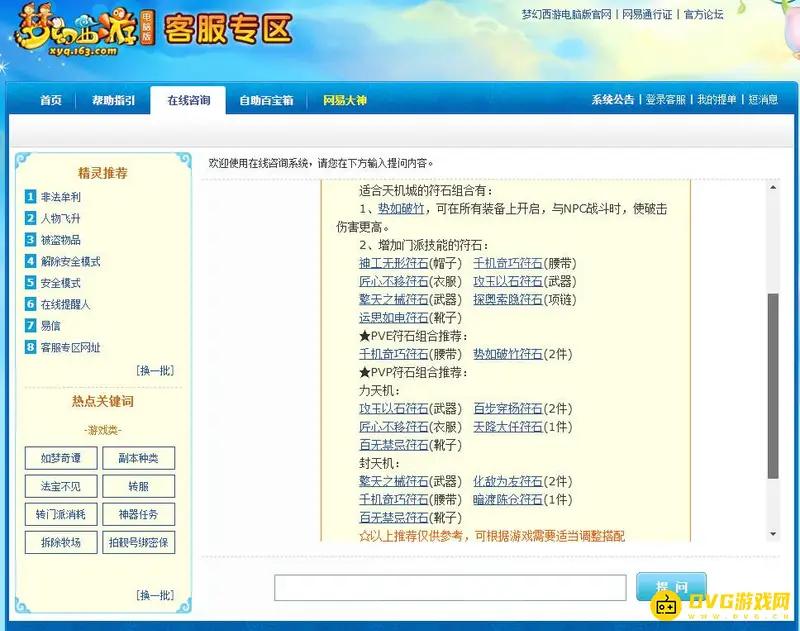This screenshot has width=800, height=631.
Task: Click 登录客服 to sign in
Action: (x=666, y=99)
